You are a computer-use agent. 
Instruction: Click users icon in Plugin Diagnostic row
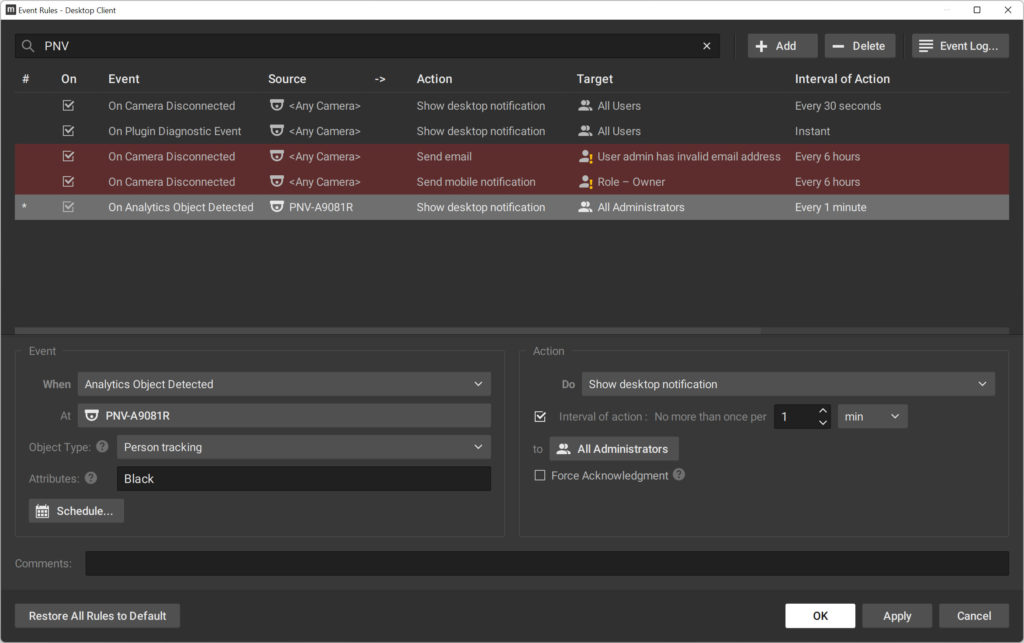click(x=585, y=131)
